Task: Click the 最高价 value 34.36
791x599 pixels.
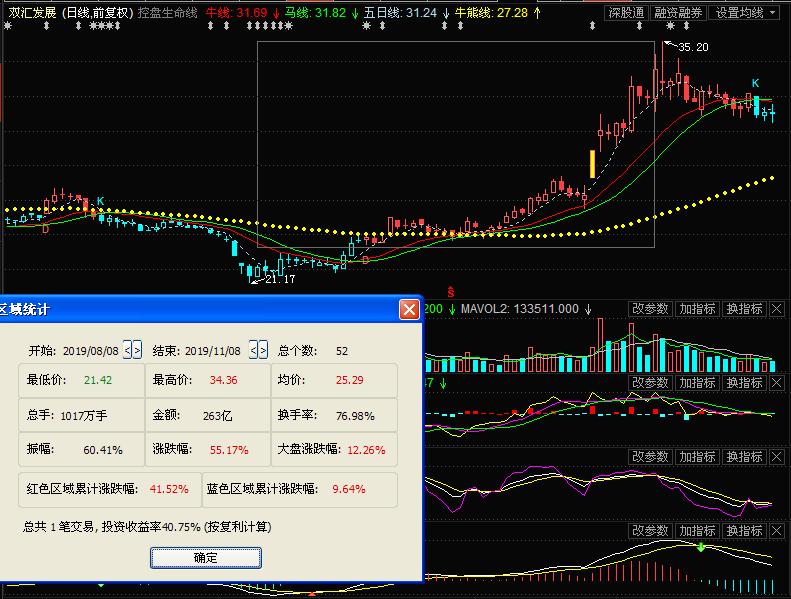Action: (223, 380)
